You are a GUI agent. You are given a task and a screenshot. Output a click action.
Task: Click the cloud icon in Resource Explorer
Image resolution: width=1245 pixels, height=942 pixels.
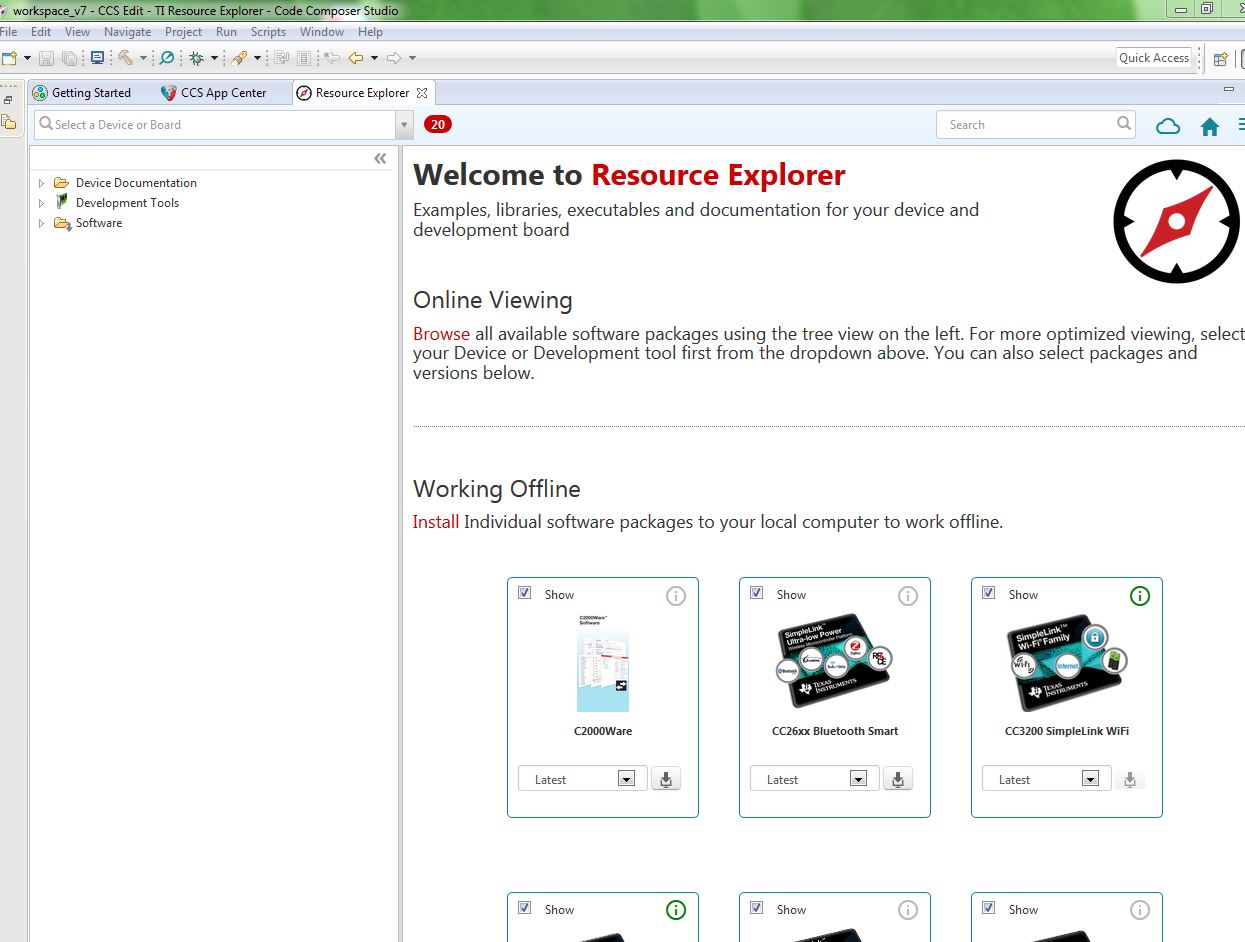click(1168, 126)
